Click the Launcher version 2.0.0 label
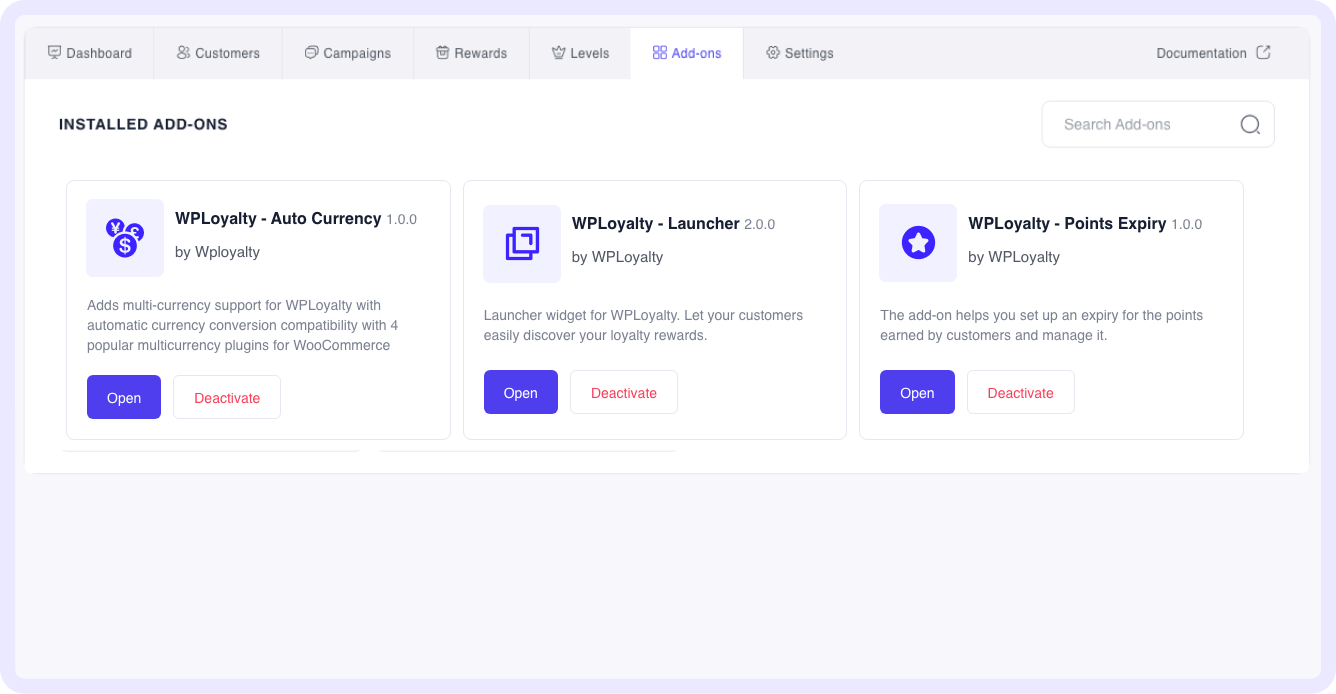The width and height of the screenshot is (1336, 694). click(x=759, y=224)
